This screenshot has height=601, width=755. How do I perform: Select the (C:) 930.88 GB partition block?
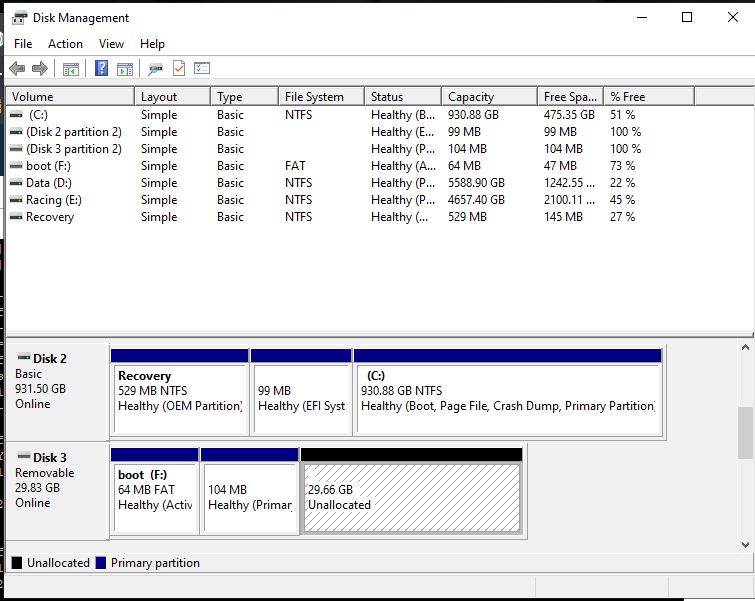click(508, 392)
